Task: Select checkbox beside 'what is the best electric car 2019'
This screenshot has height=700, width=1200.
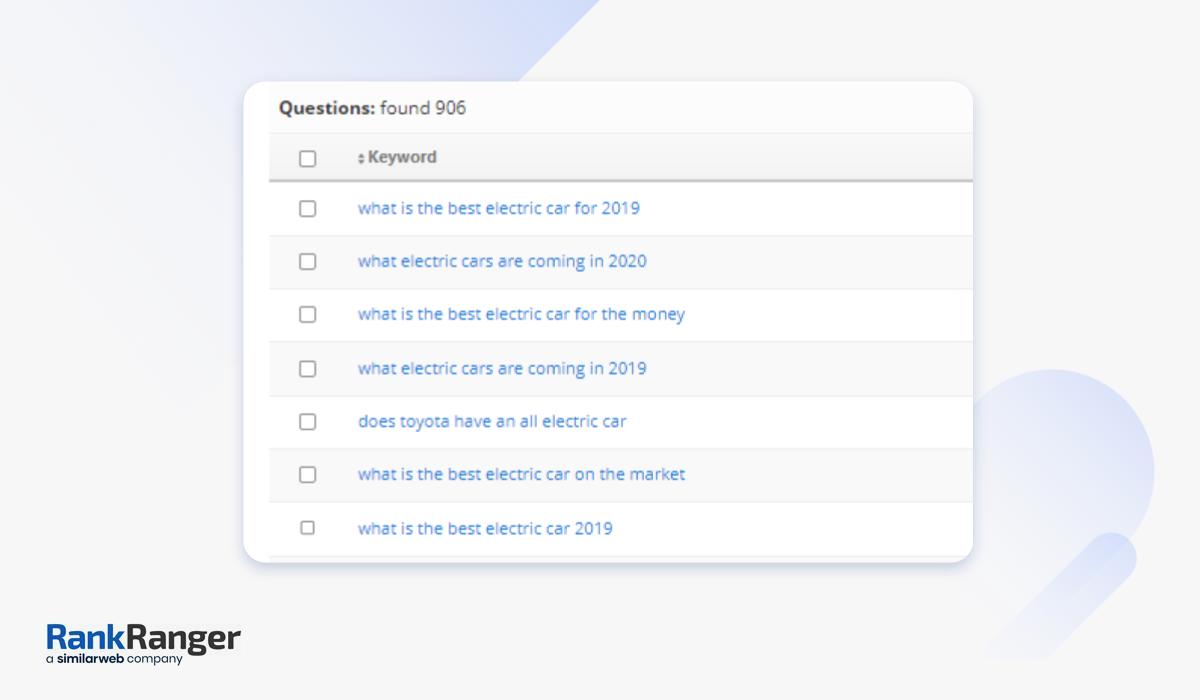Action: point(307,527)
